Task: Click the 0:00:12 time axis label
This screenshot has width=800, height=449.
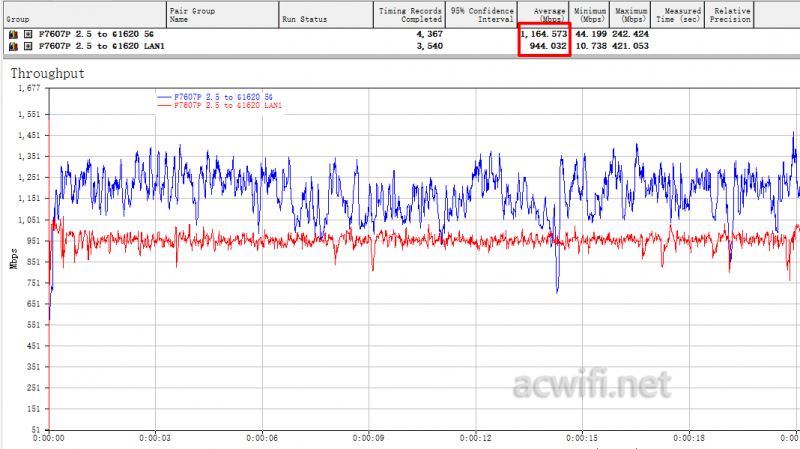Action: tap(476, 438)
